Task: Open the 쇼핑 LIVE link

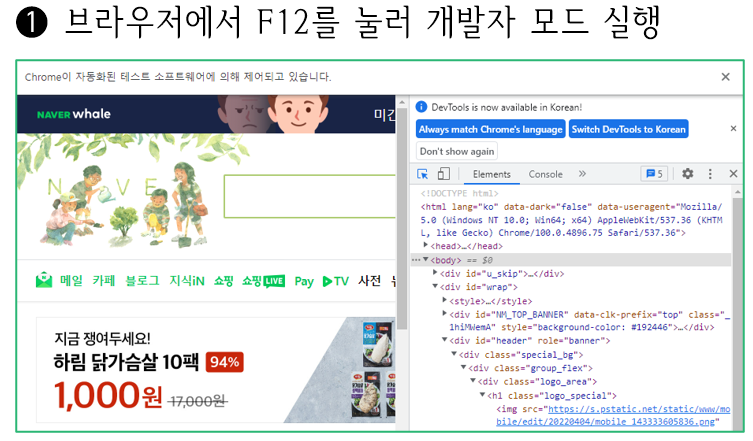Action: pyautogui.click(x=263, y=281)
